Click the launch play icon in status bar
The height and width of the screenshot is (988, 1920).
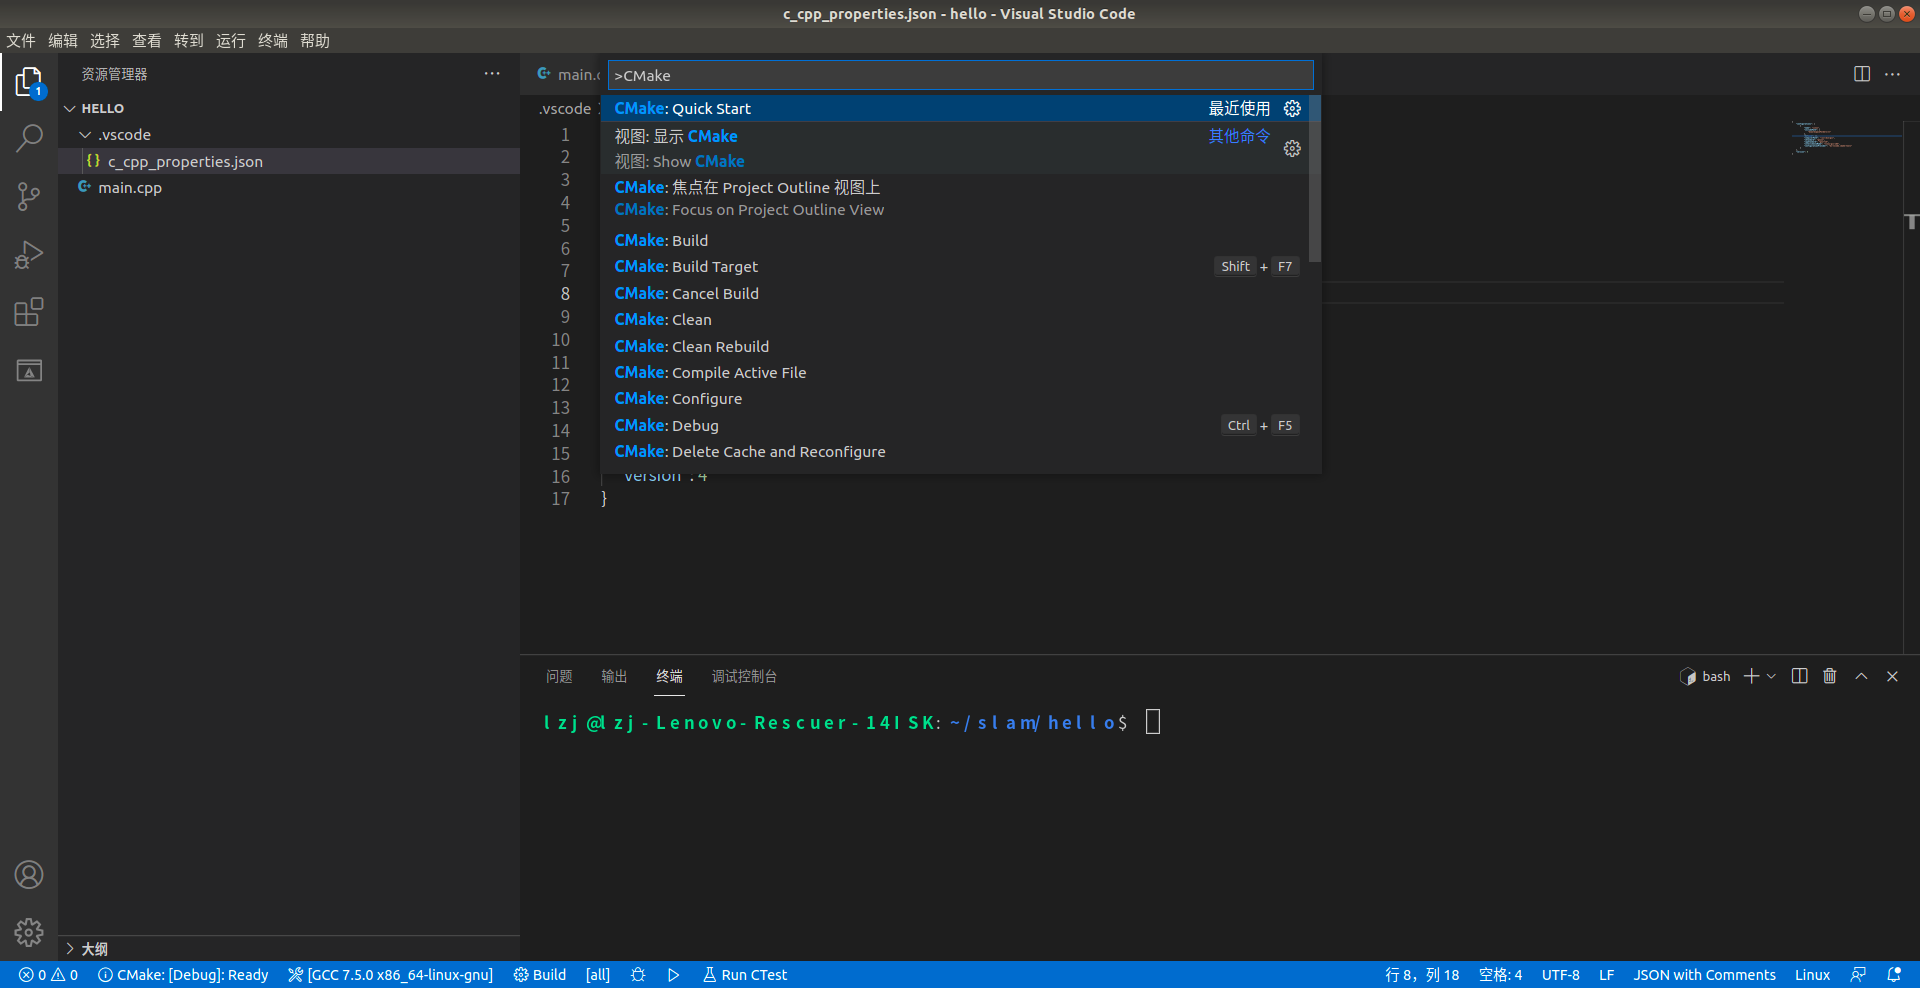673,975
